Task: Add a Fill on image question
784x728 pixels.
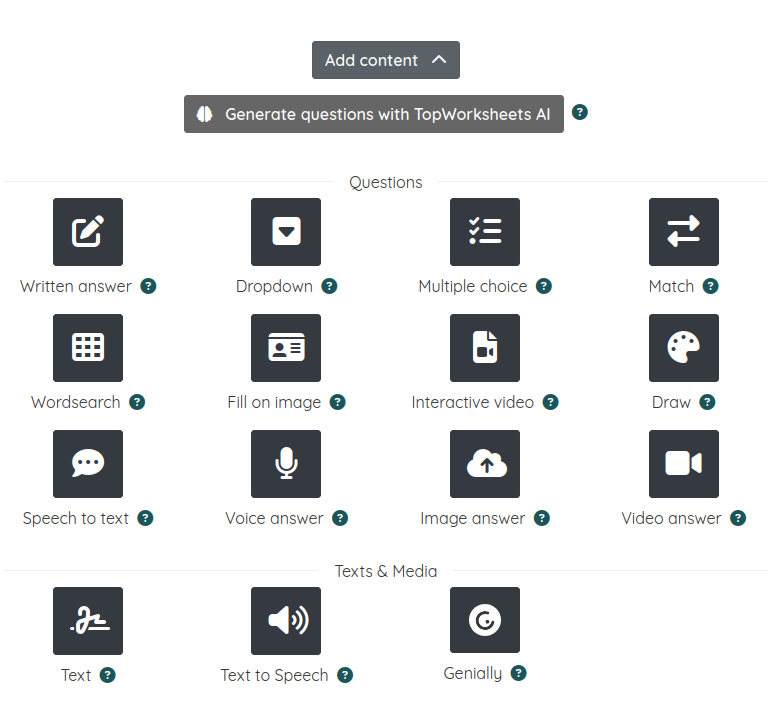Action: click(286, 348)
